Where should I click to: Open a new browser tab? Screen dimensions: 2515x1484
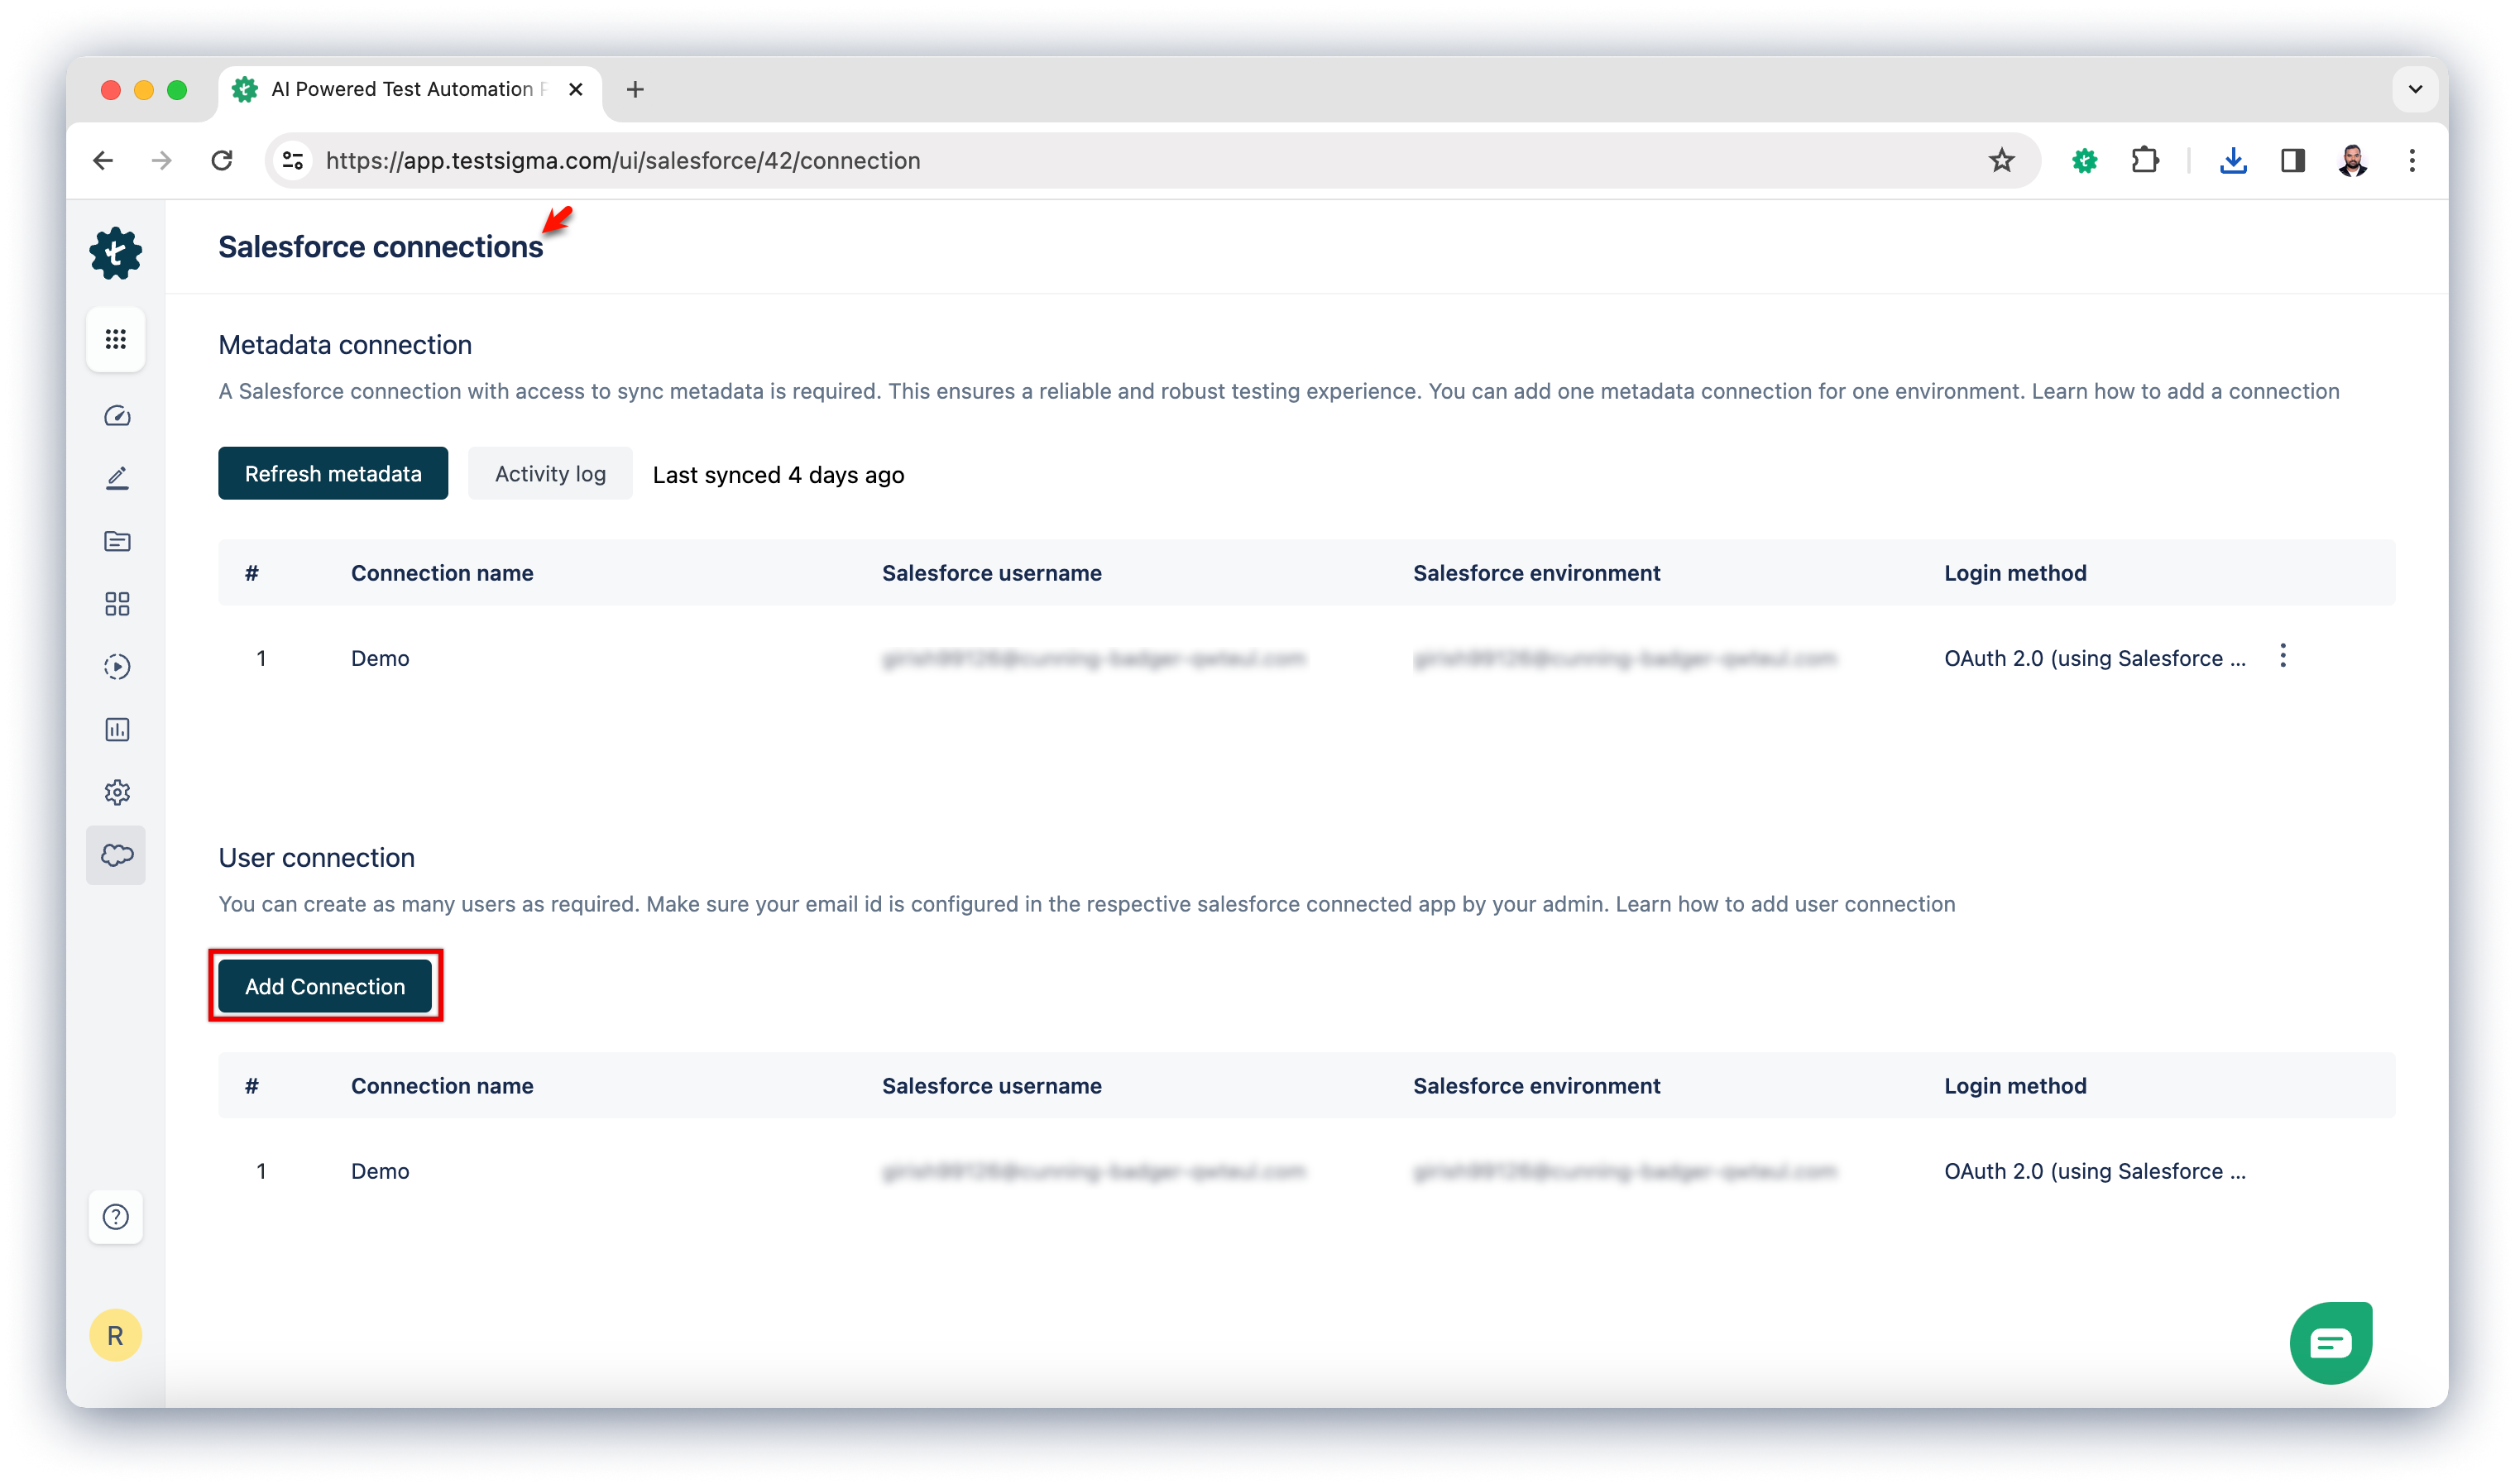(635, 89)
